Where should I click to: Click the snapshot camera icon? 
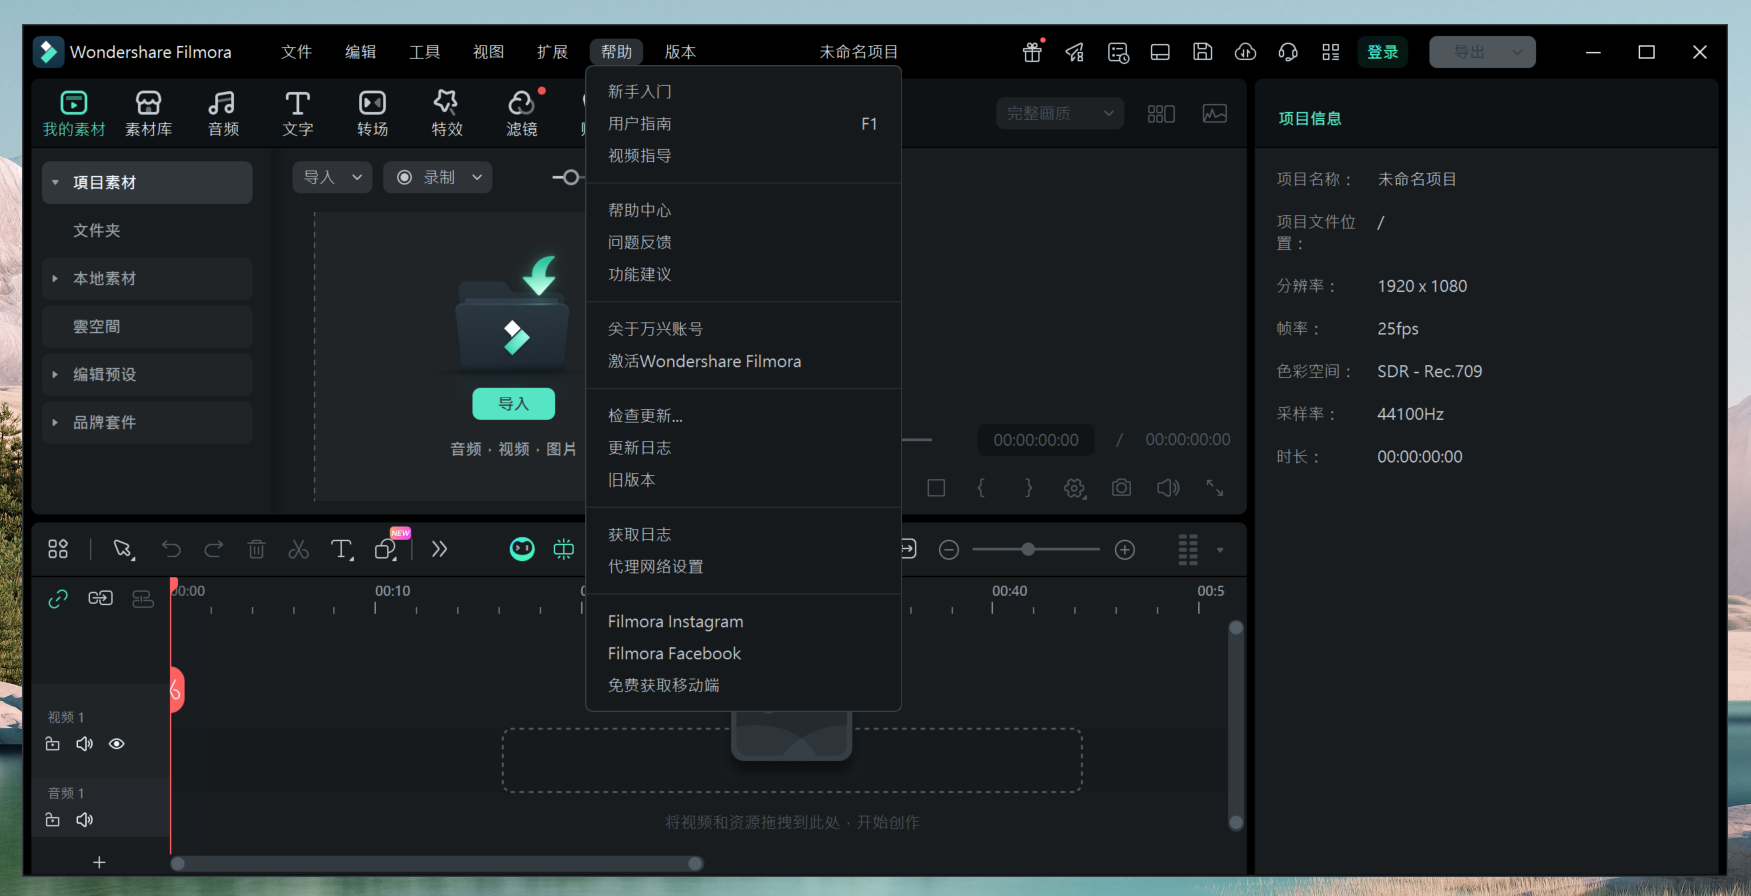coord(1121,488)
